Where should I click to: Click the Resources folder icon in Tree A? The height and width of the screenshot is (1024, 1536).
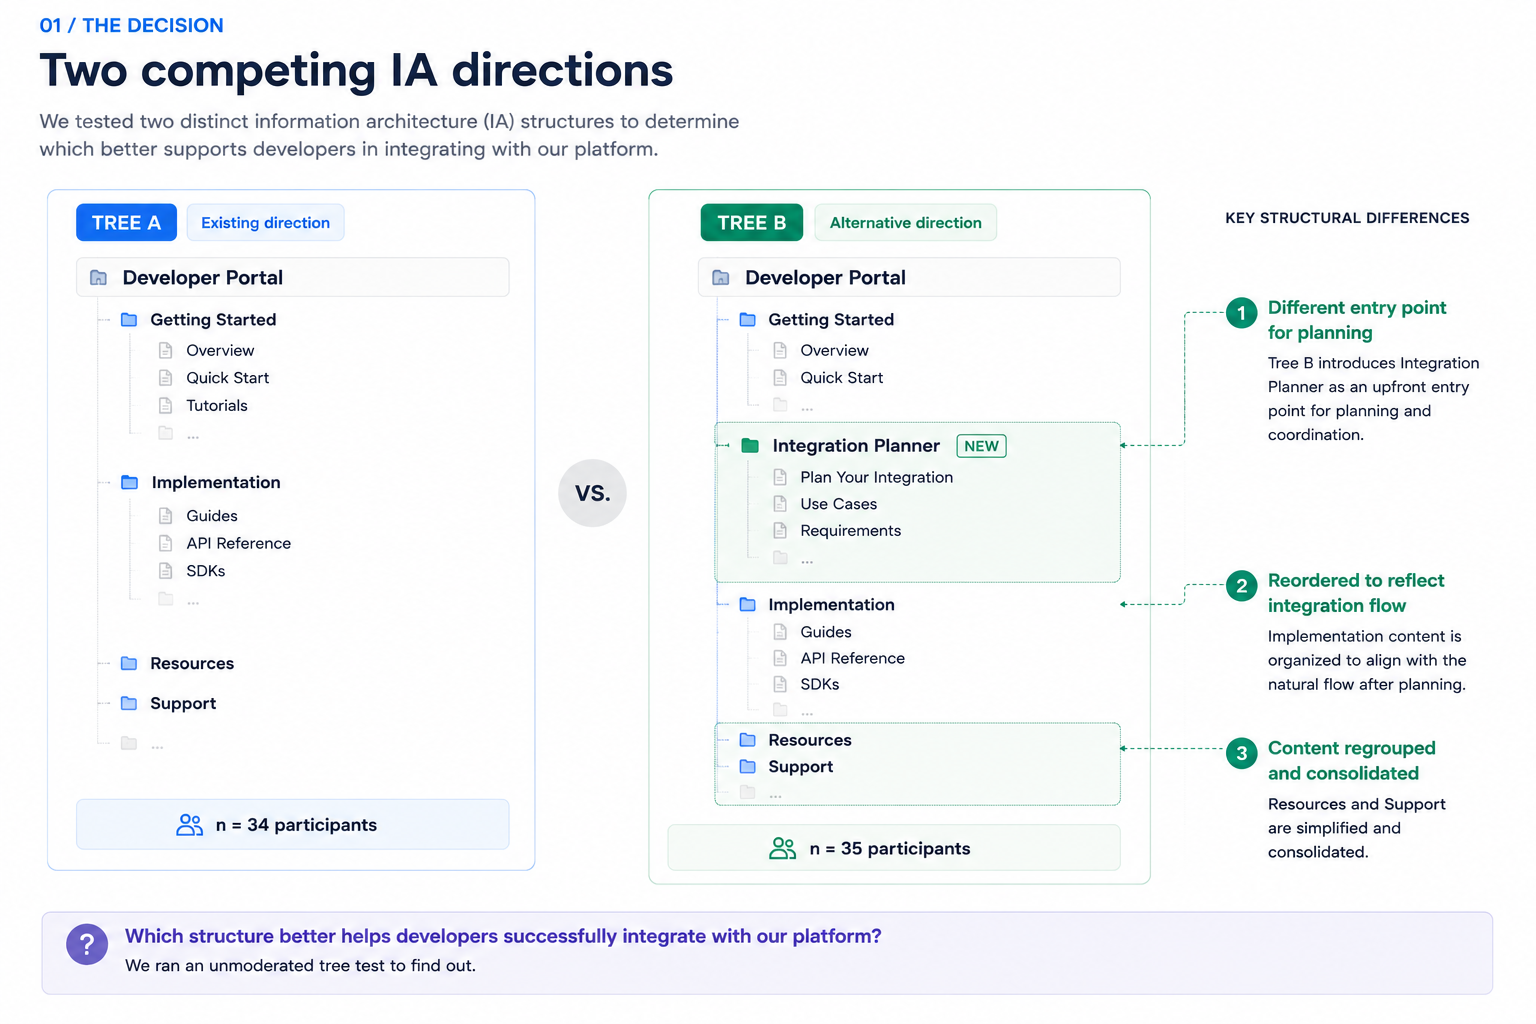[129, 664]
